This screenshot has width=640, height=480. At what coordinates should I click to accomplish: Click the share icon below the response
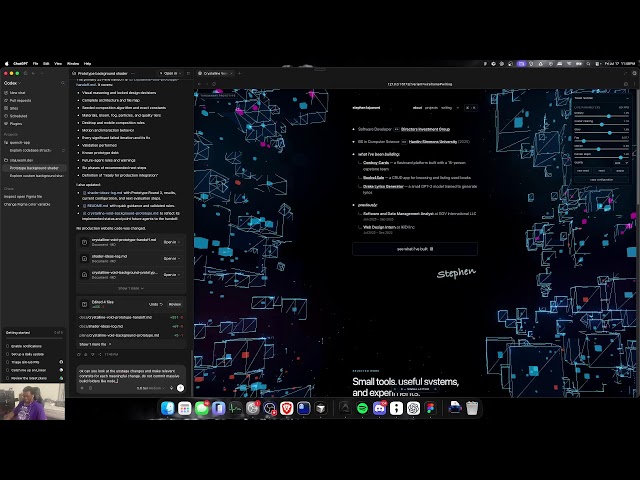click(x=100, y=354)
